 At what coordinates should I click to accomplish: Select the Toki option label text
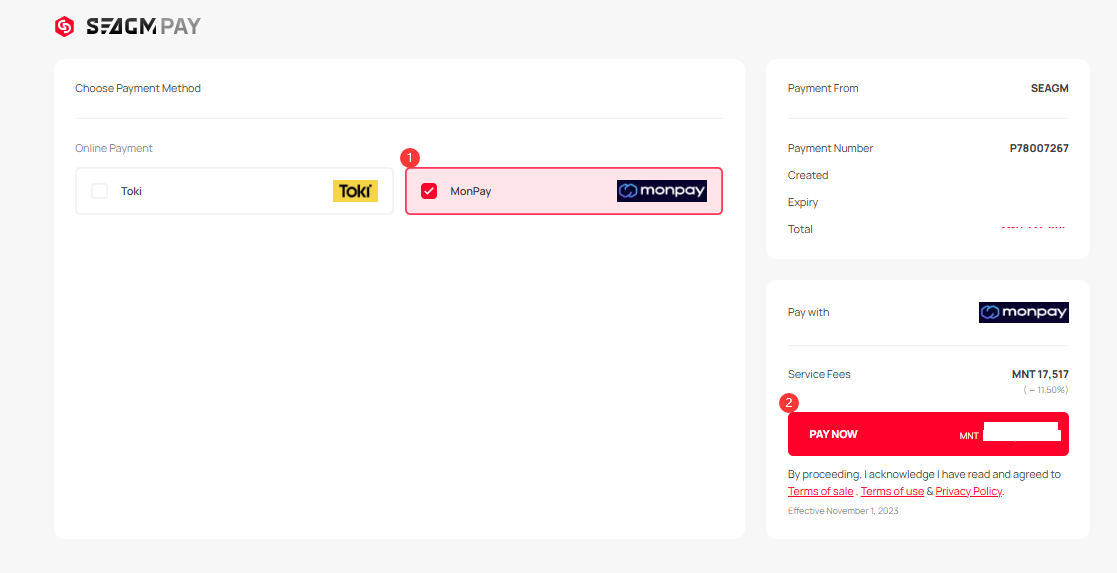point(131,191)
